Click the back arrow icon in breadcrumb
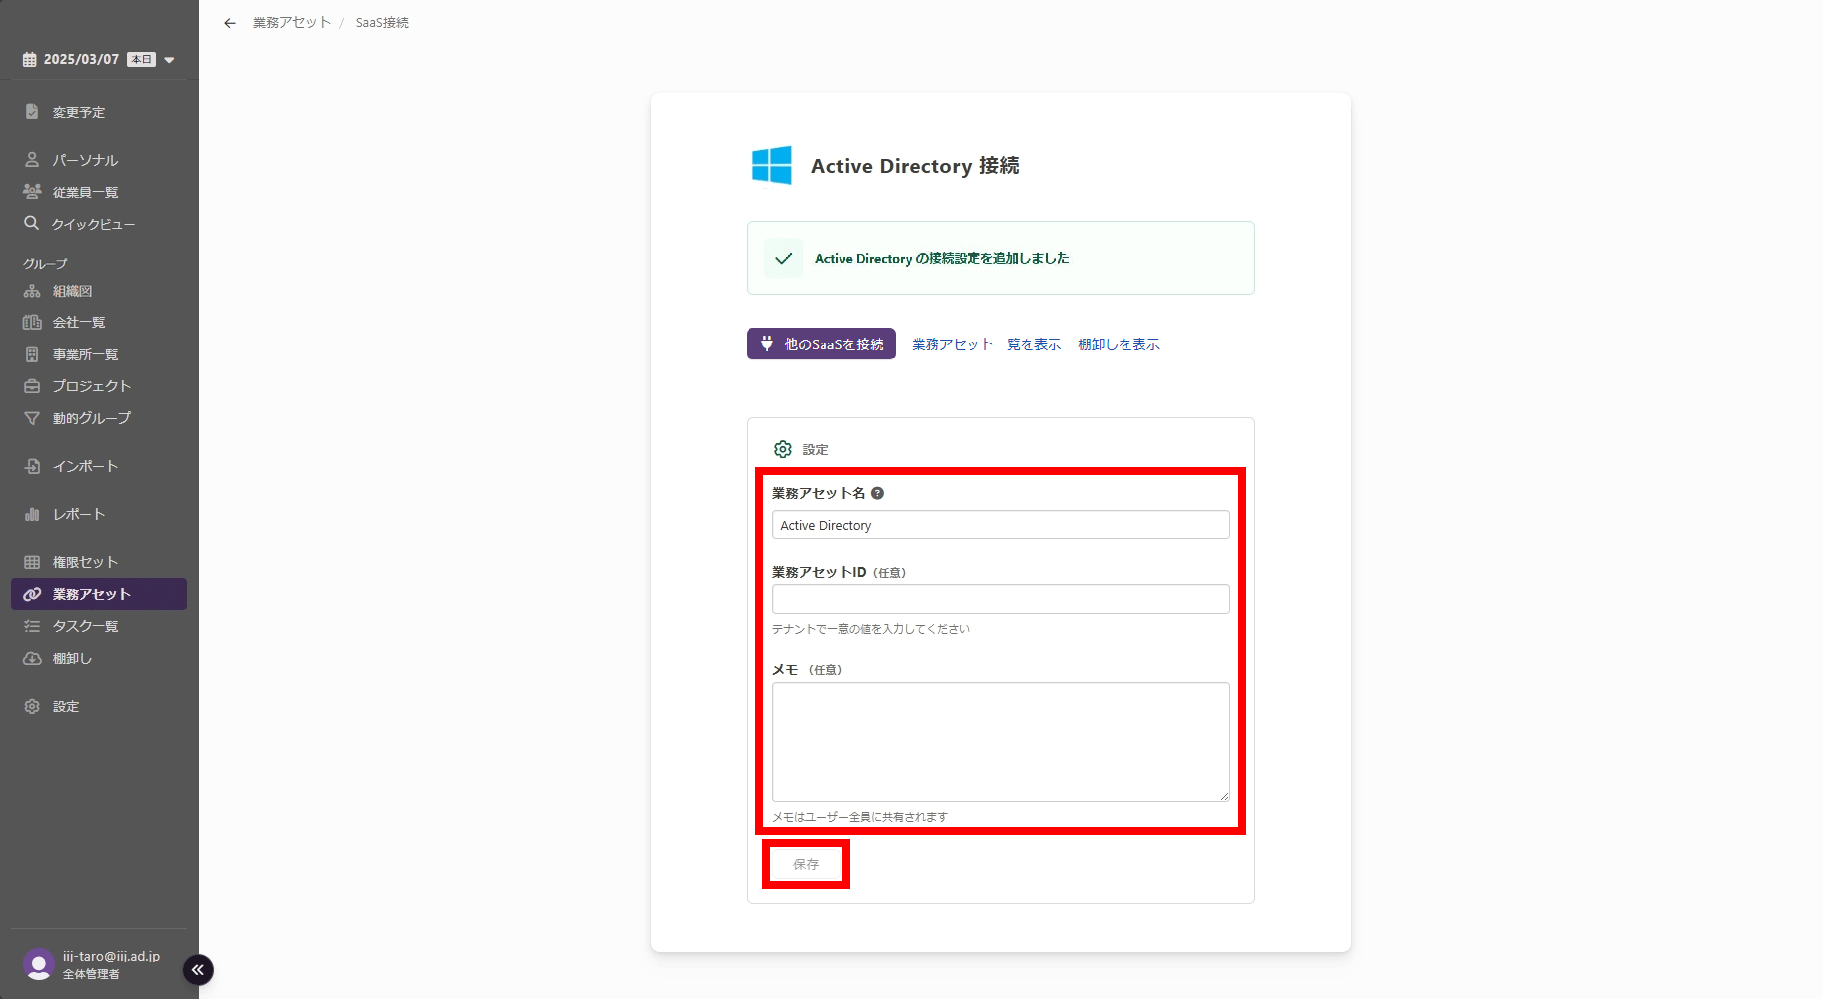This screenshot has width=1823, height=999. (230, 23)
